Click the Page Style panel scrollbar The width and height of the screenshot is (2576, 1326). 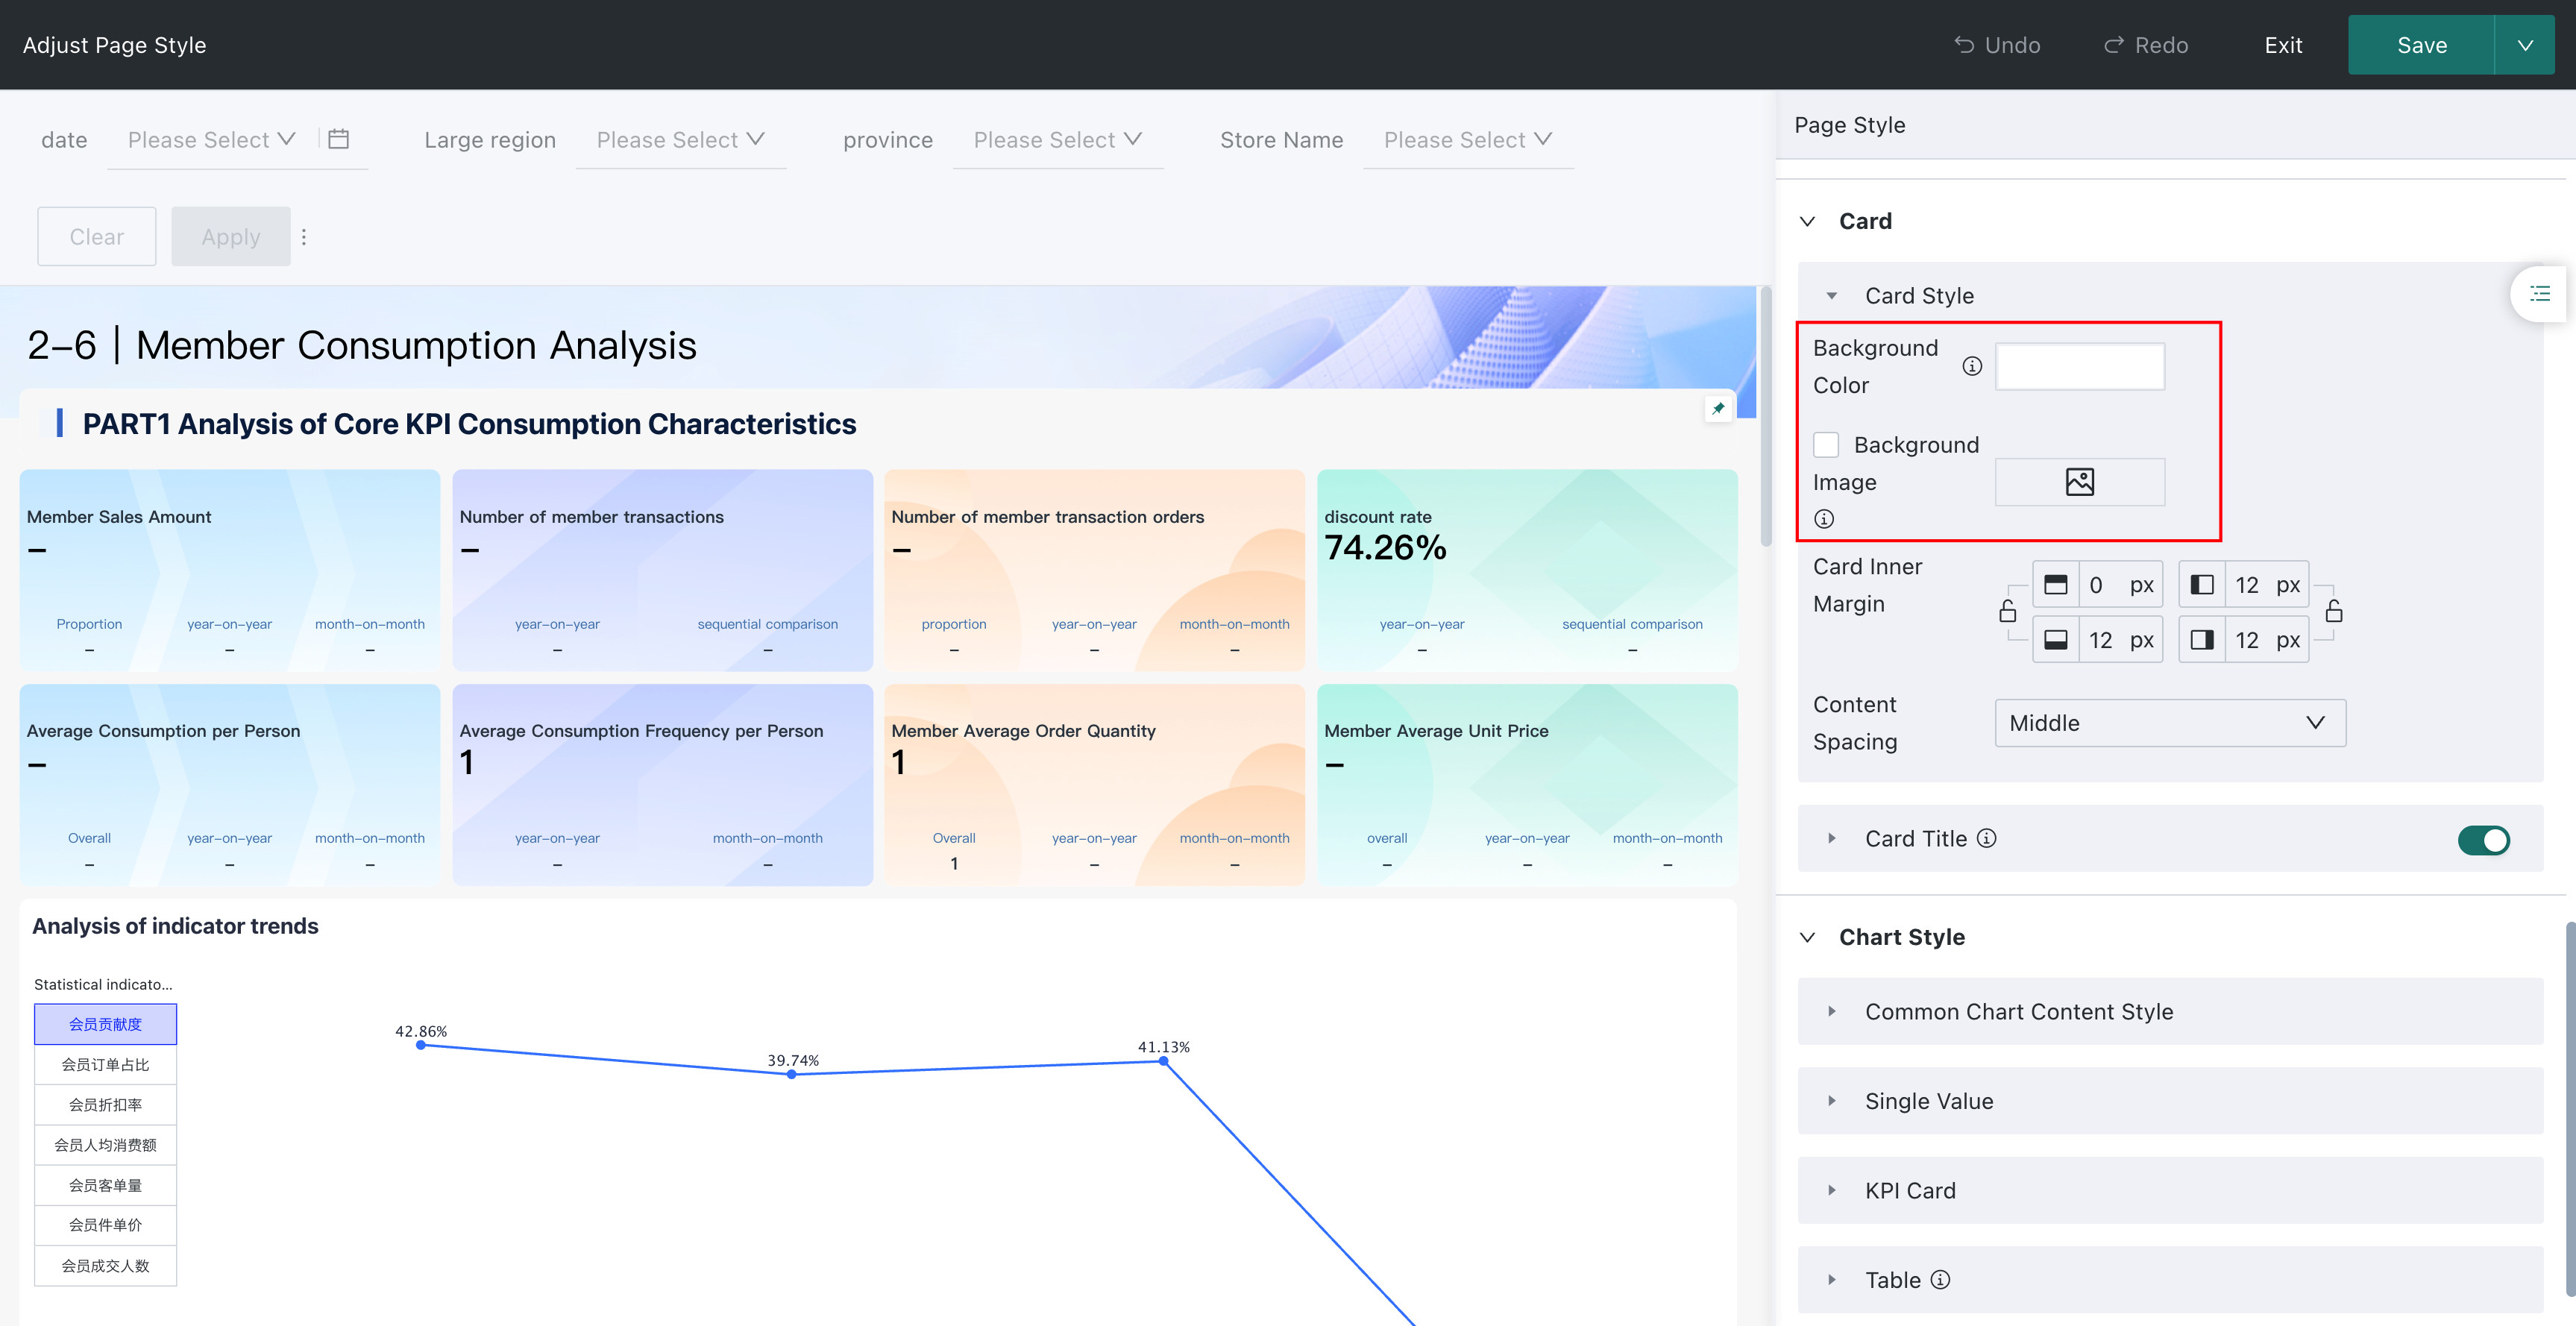tap(2571, 1110)
